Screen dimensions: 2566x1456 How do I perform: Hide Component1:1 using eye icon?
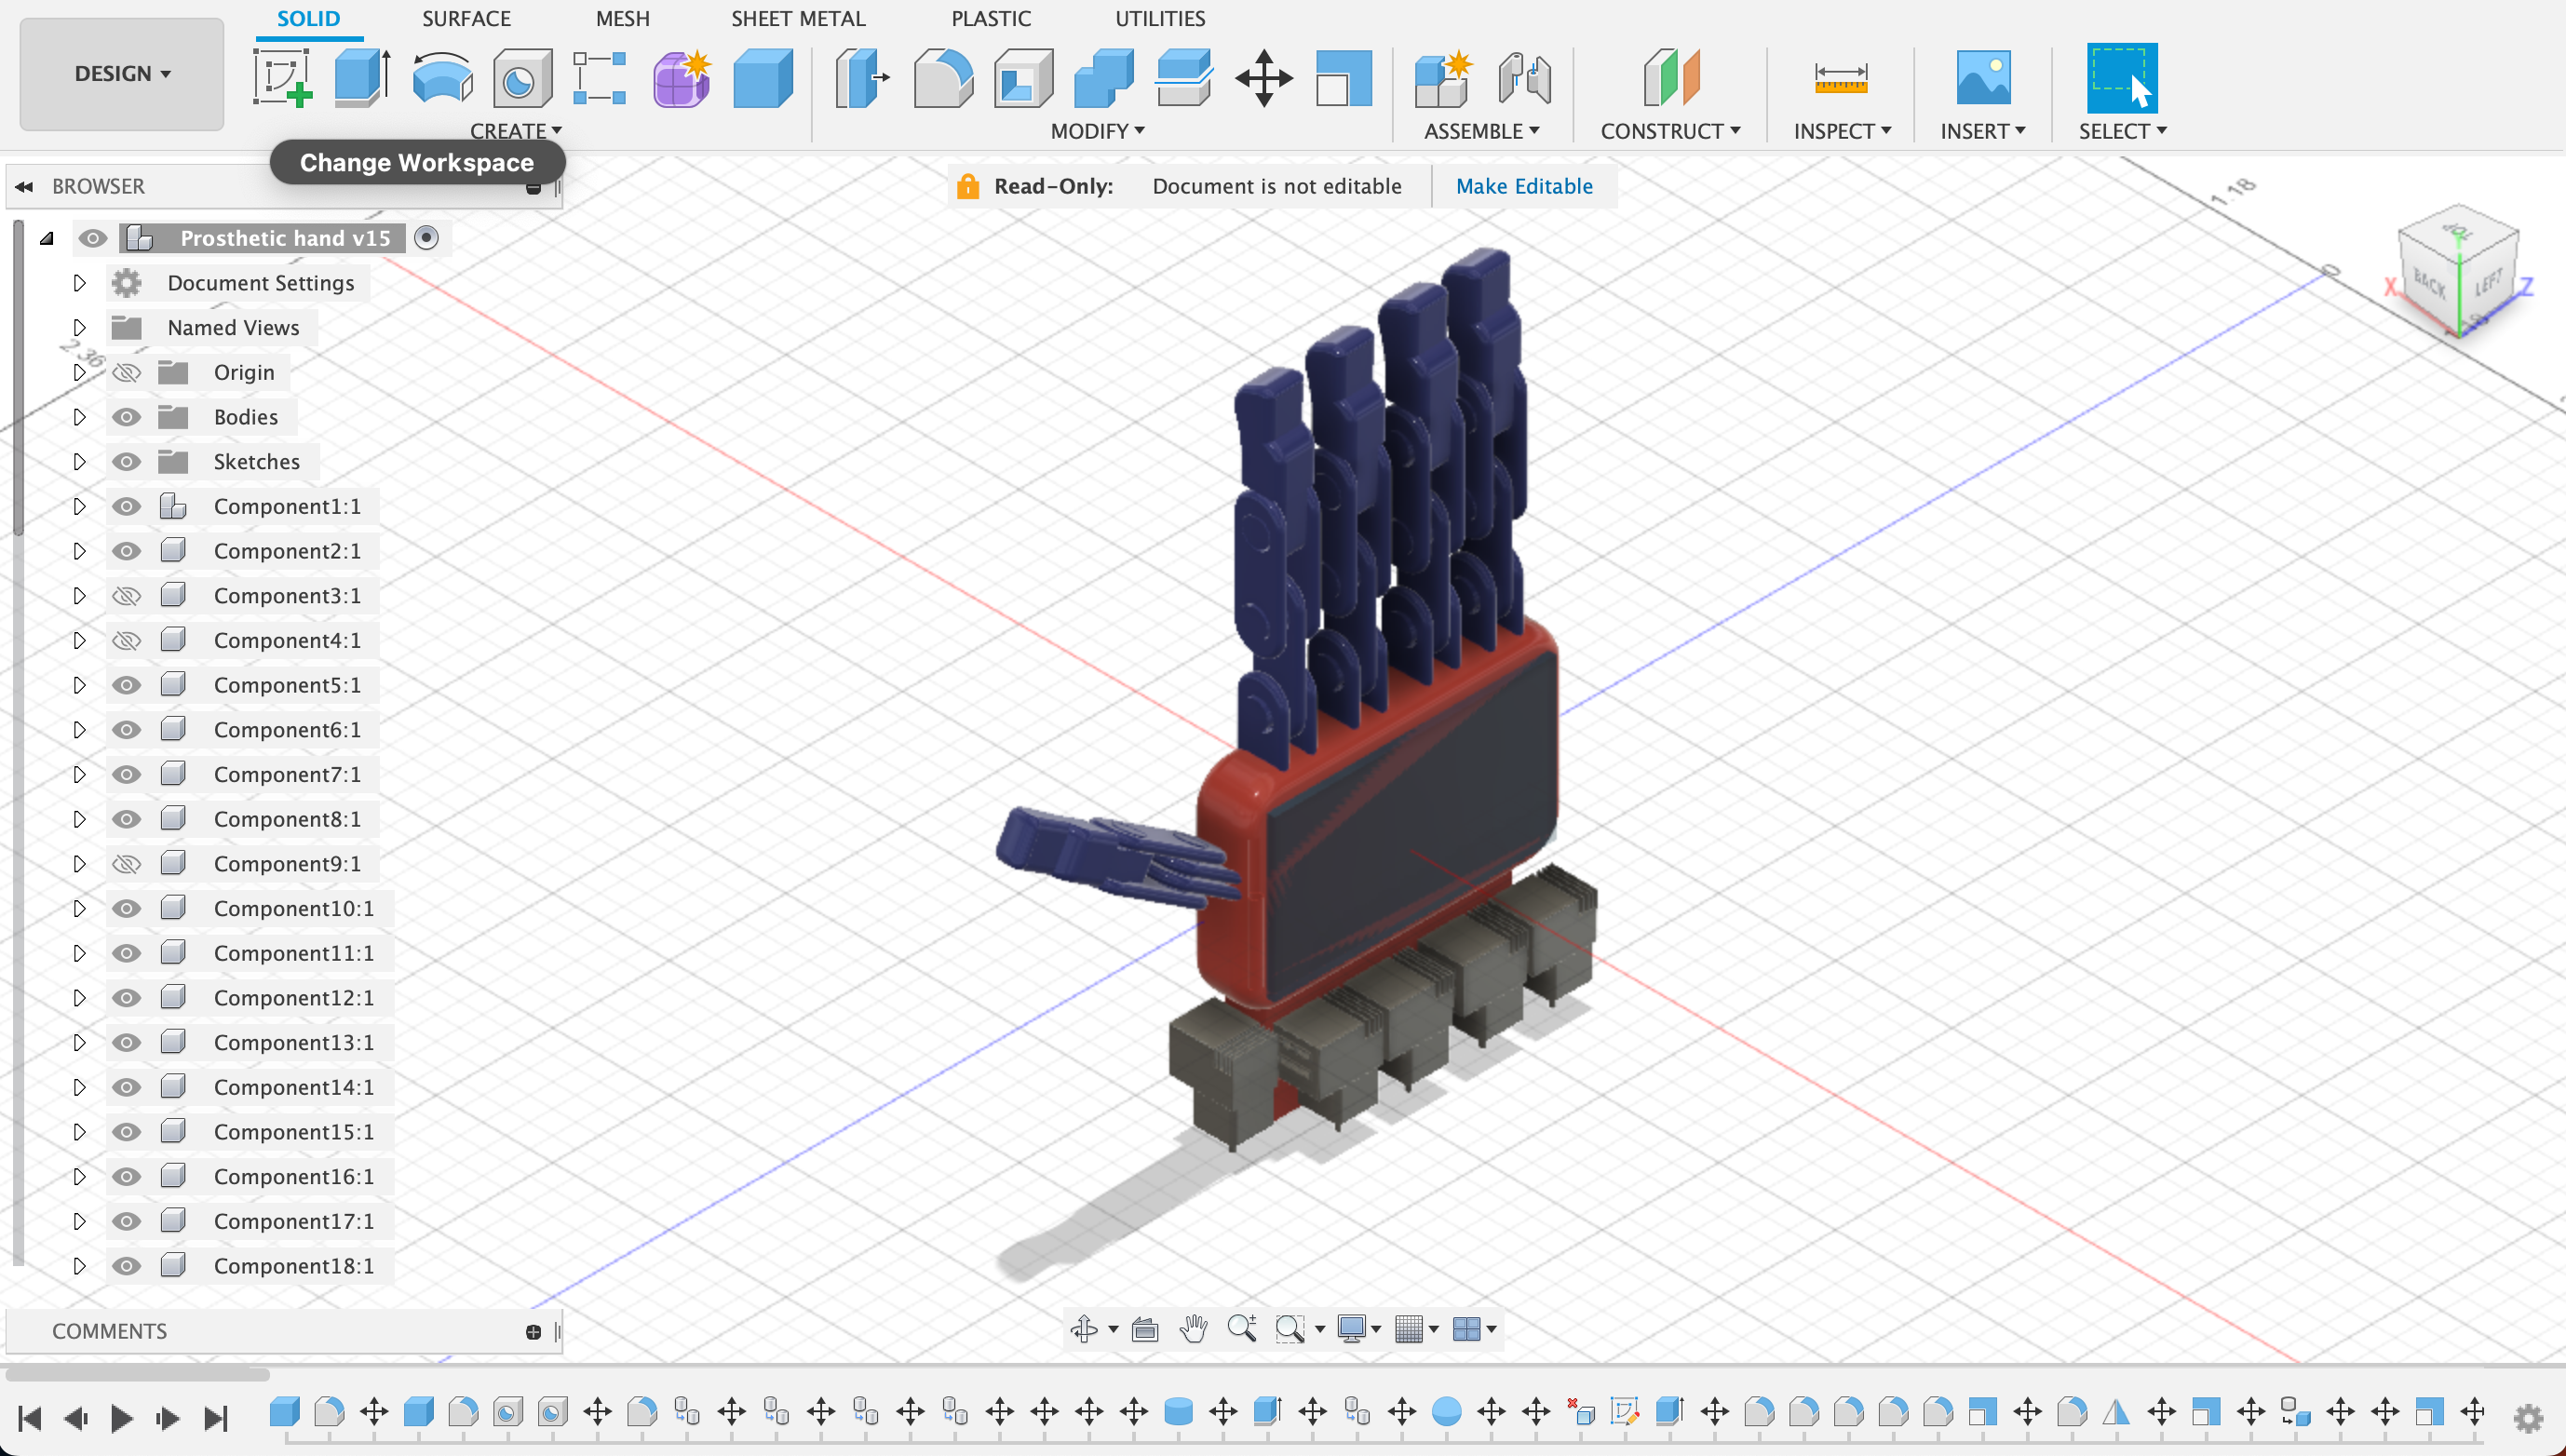pyautogui.click(x=126, y=506)
